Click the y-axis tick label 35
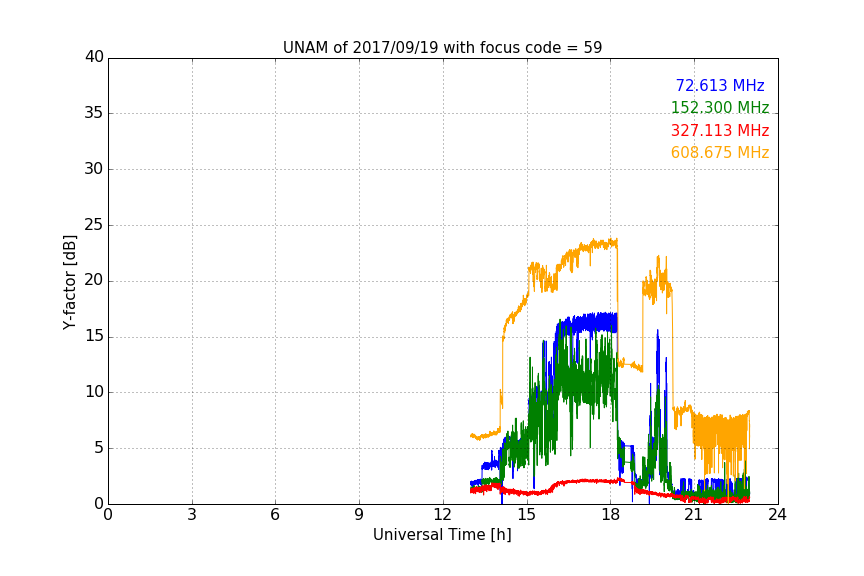The image size is (864, 576). tap(94, 113)
